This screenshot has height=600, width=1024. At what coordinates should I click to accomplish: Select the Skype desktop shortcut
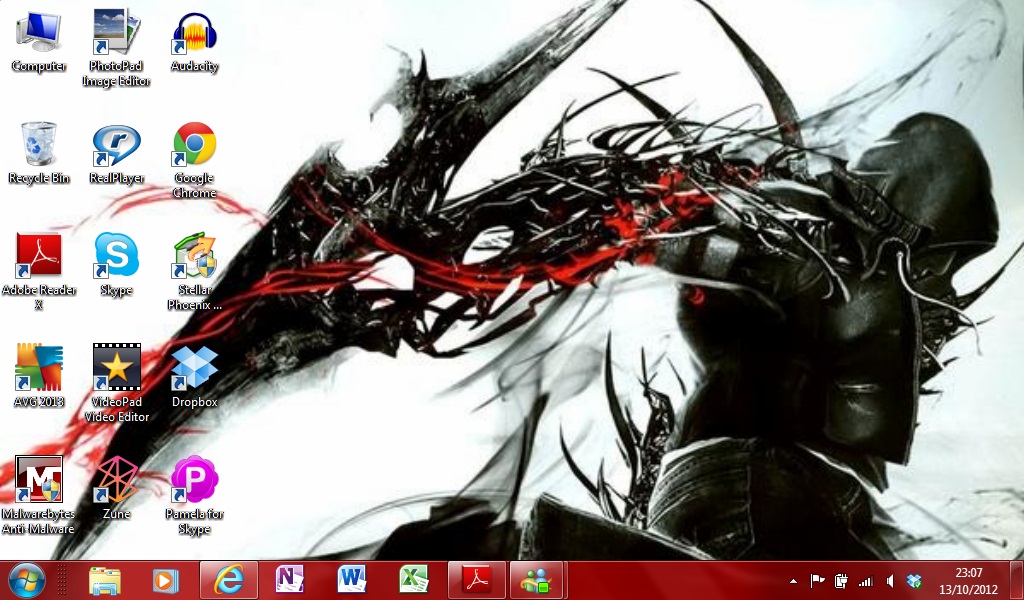(x=116, y=265)
